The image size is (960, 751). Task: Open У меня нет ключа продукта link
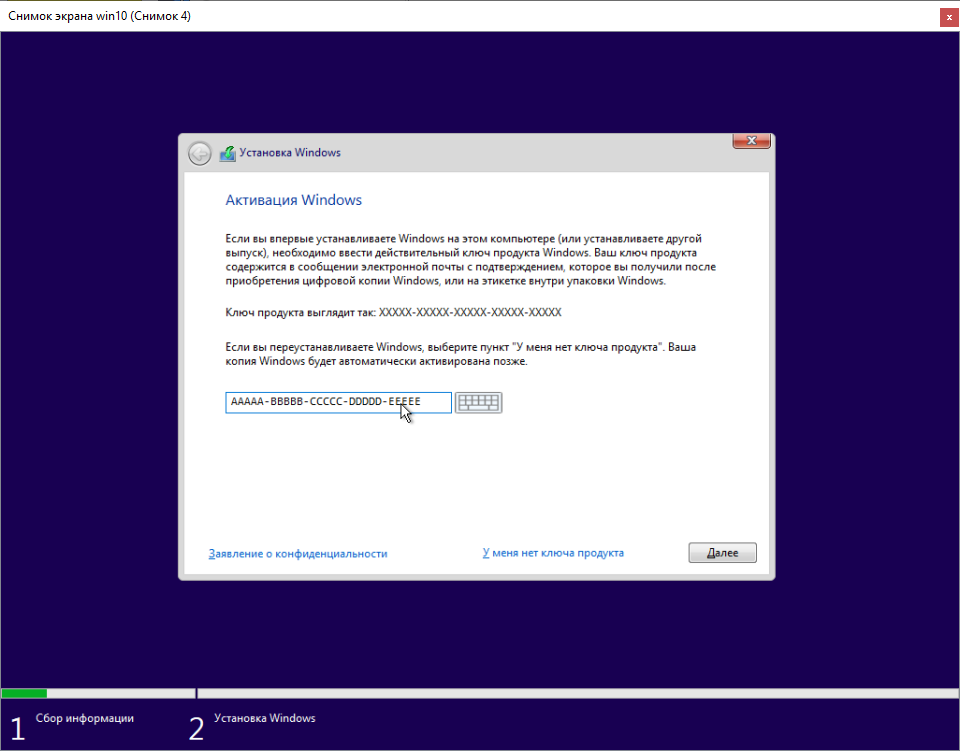click(x=553, y=553)
